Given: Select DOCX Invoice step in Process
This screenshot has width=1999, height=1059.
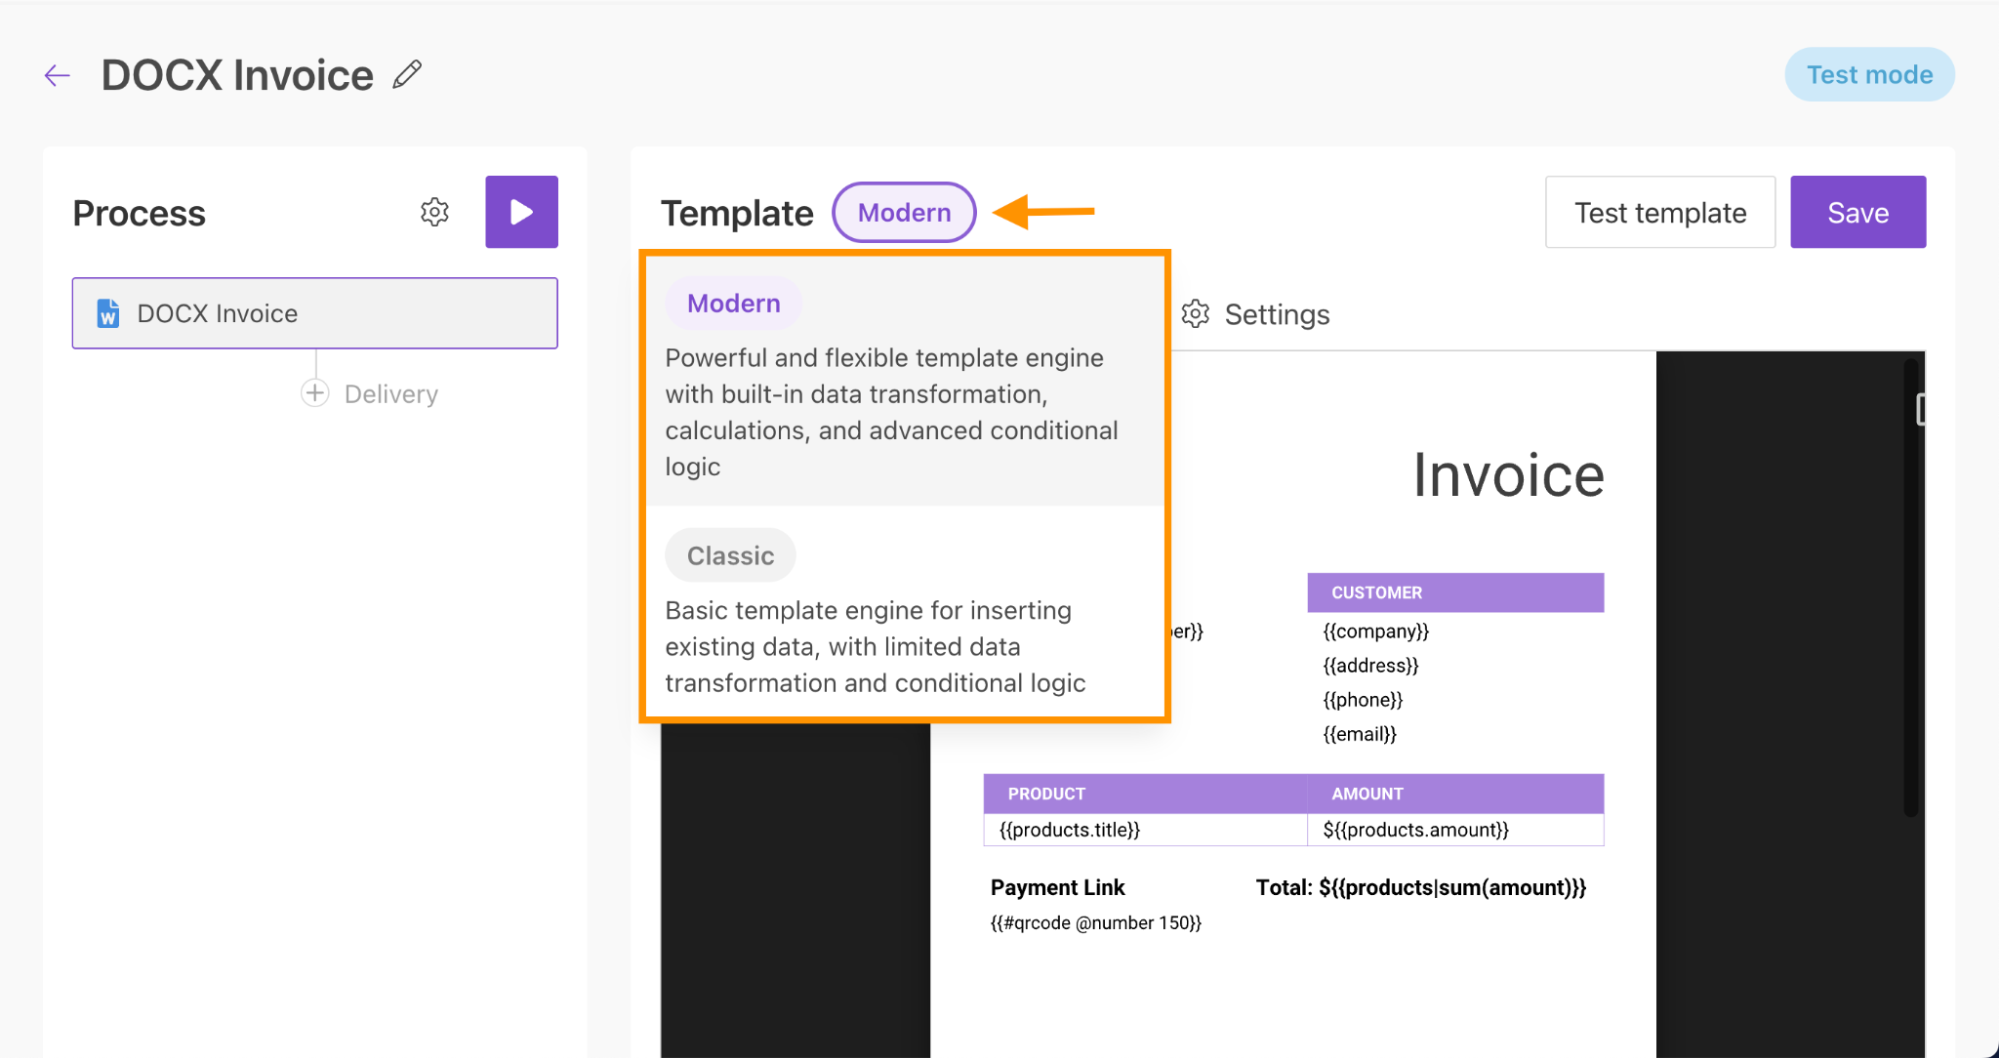Looking at the screenshot, I should tap(315, 313).
